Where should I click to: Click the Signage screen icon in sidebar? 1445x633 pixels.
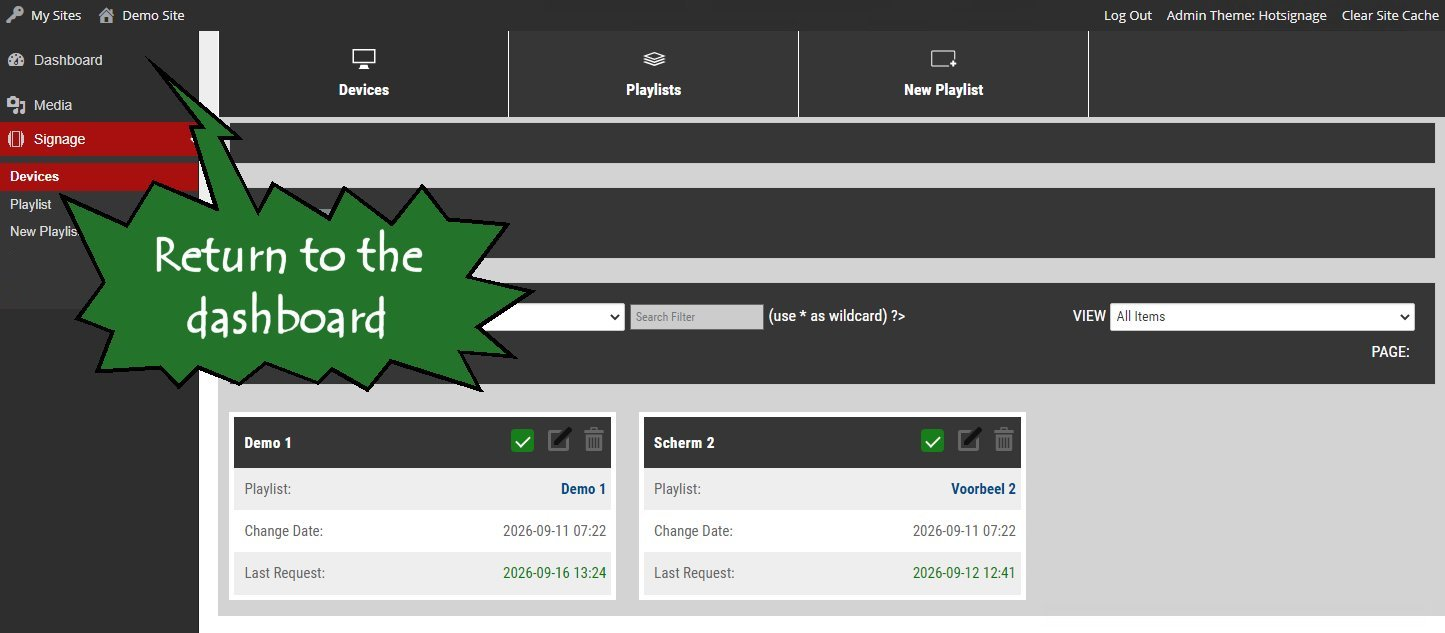click(x=15, y=139)
